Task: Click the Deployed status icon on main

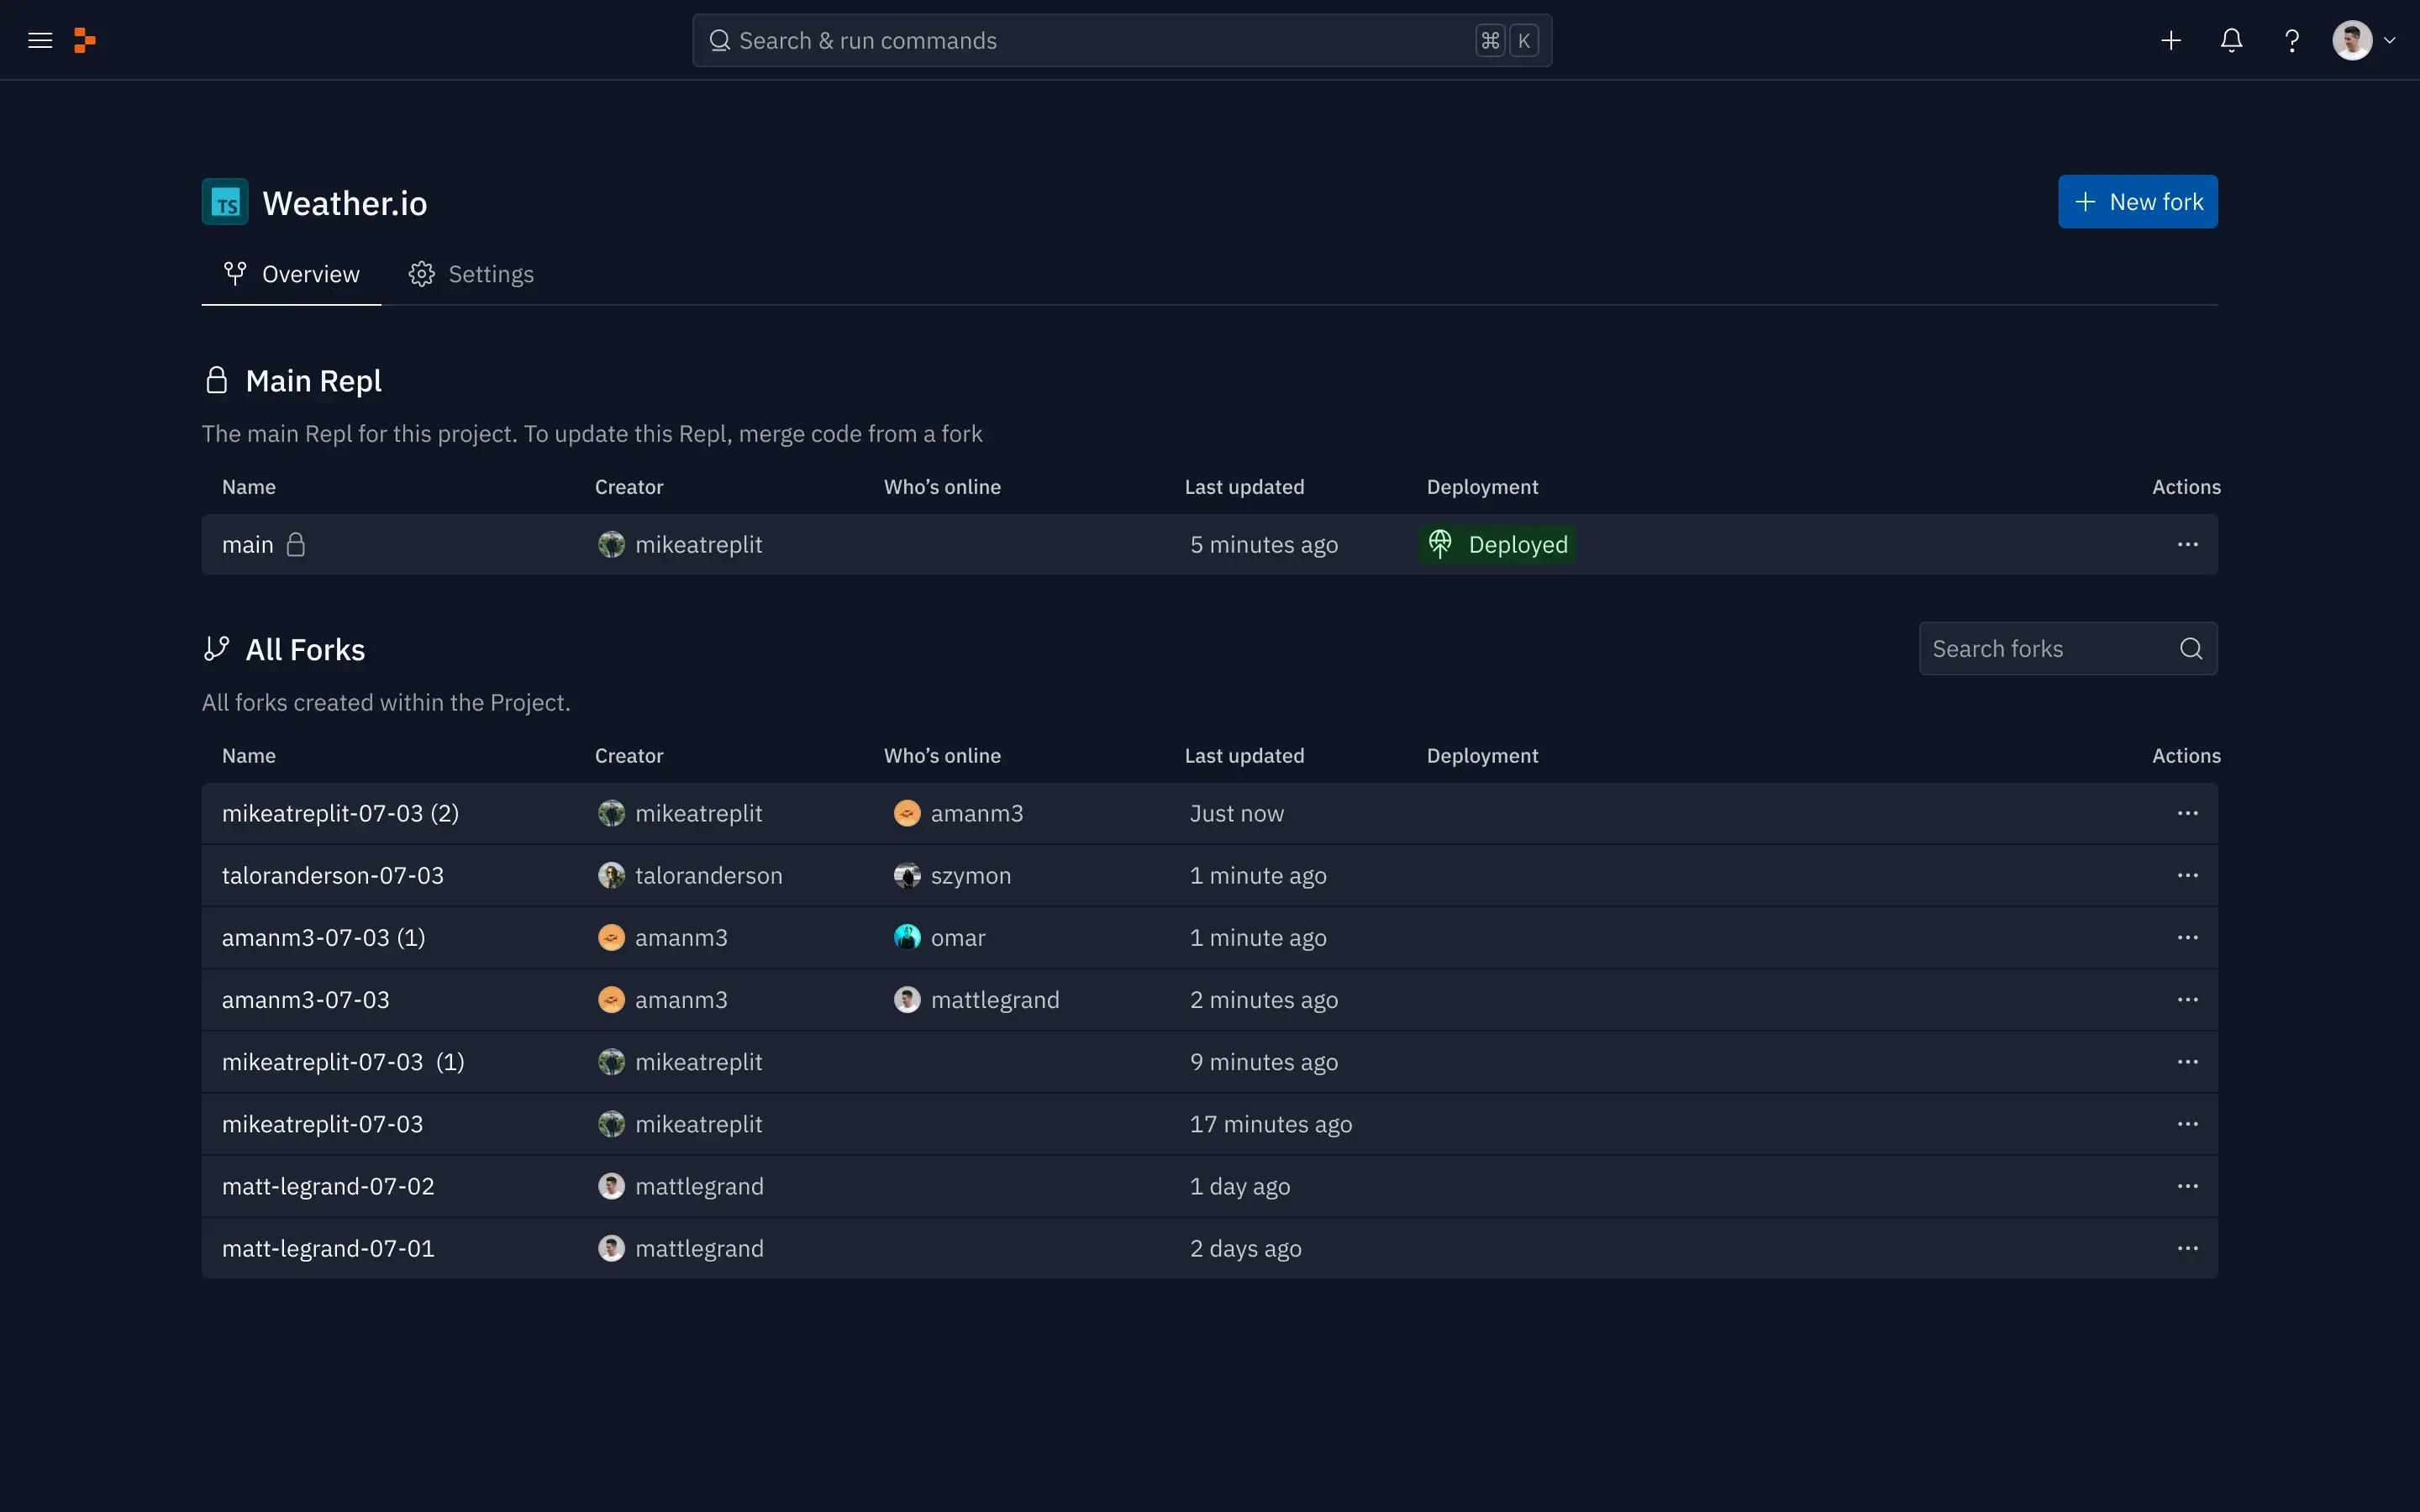Action: click(1441, 543)
